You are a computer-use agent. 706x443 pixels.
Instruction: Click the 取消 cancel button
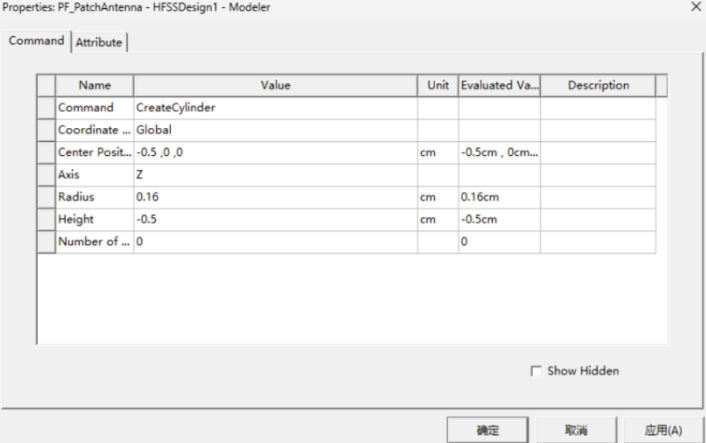coord(576,430)
